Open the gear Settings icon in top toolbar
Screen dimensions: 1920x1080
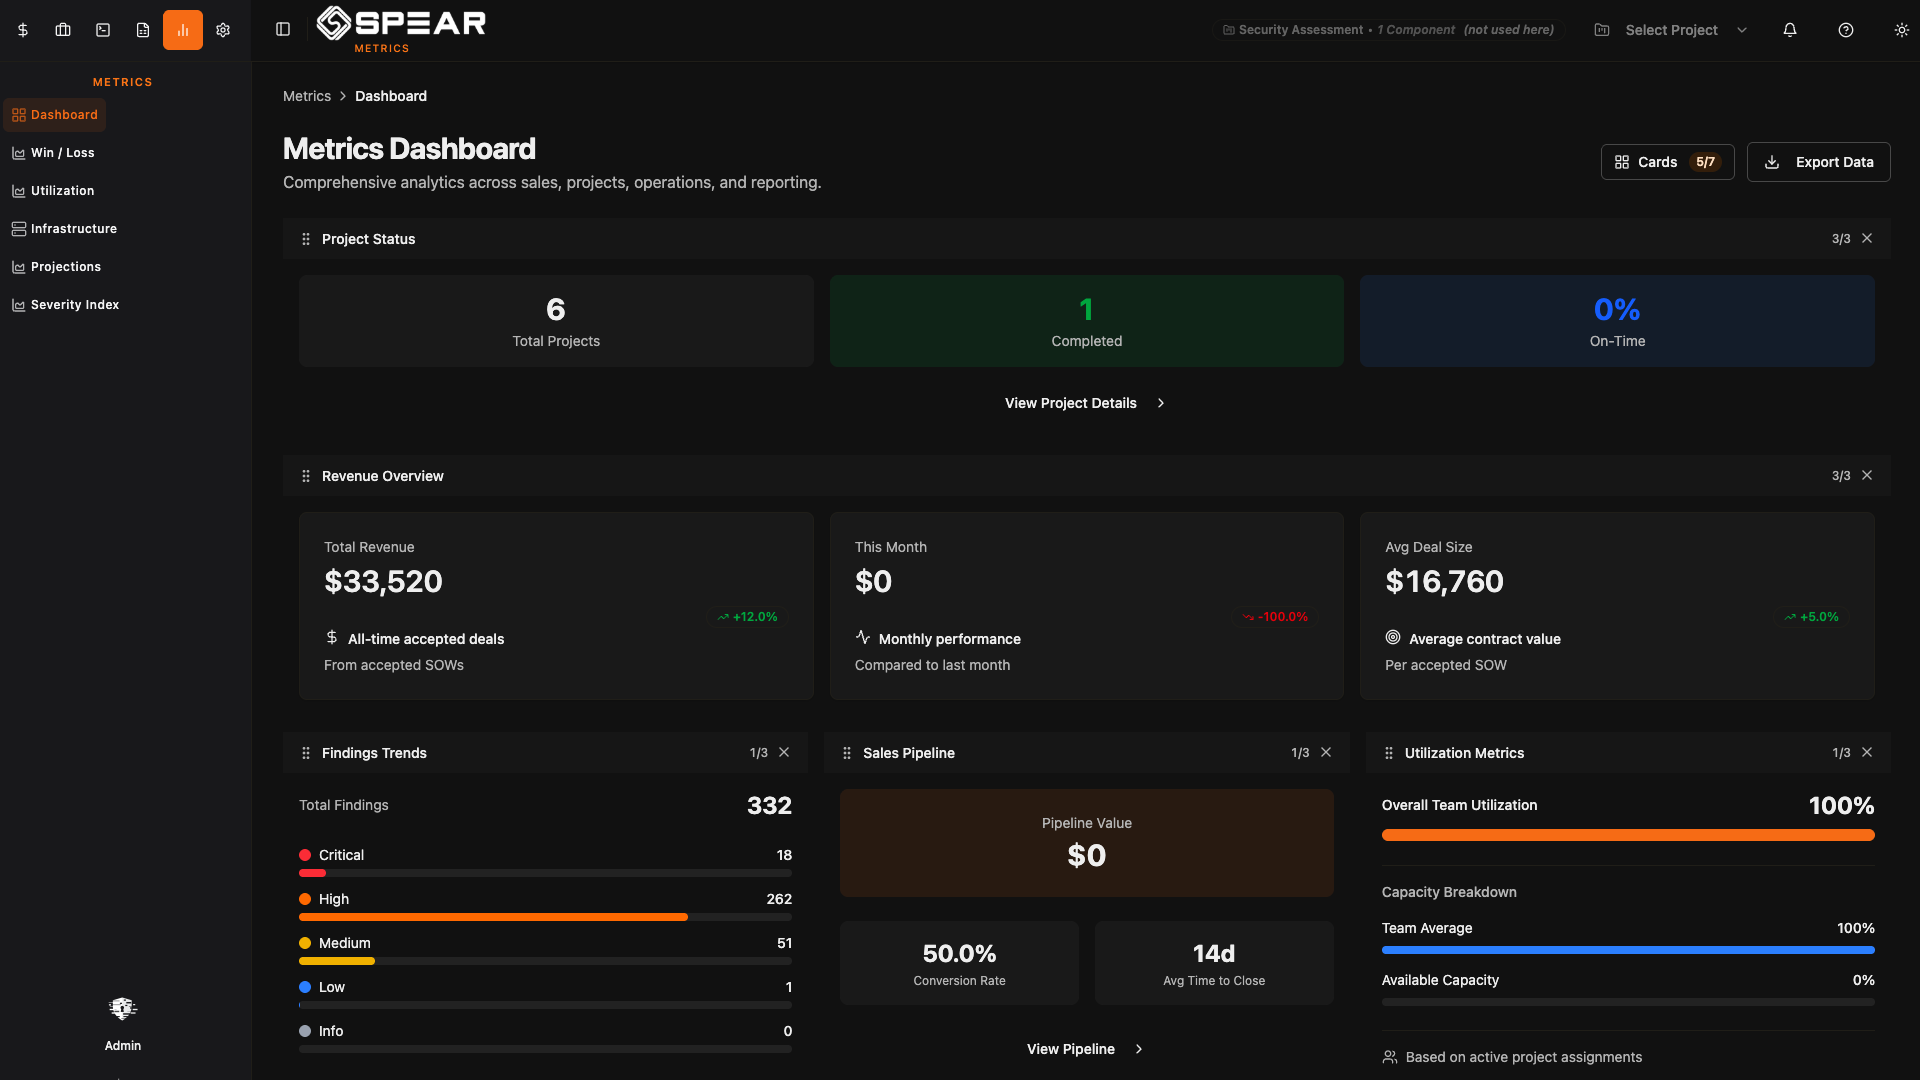(222, 29)
